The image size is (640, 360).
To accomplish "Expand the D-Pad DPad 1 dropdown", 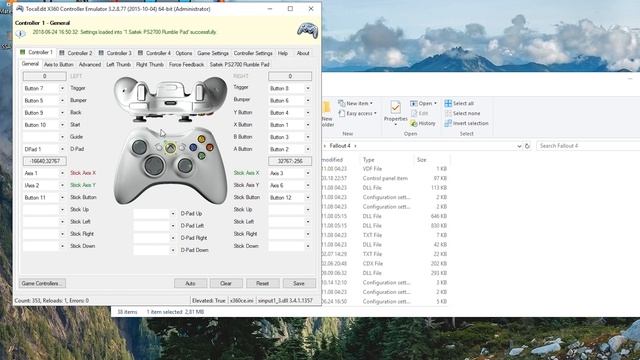I will (x=62, y=149).
